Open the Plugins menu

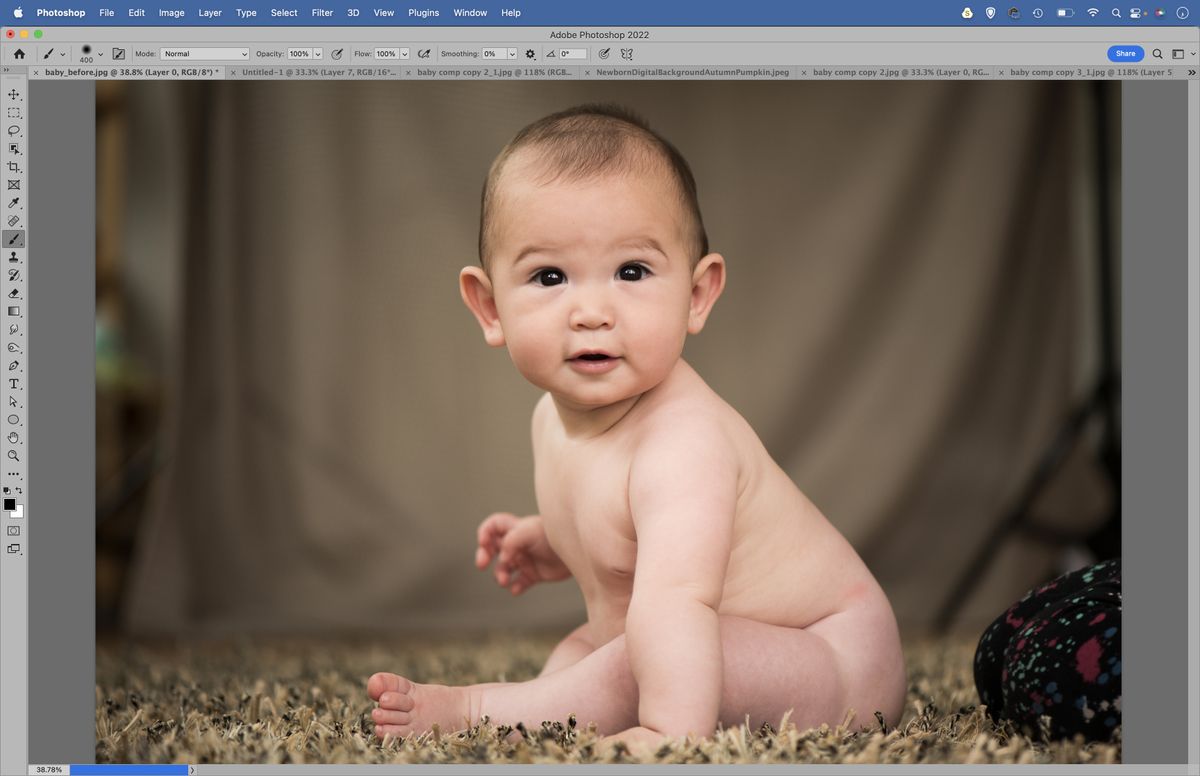click(424, 13)
